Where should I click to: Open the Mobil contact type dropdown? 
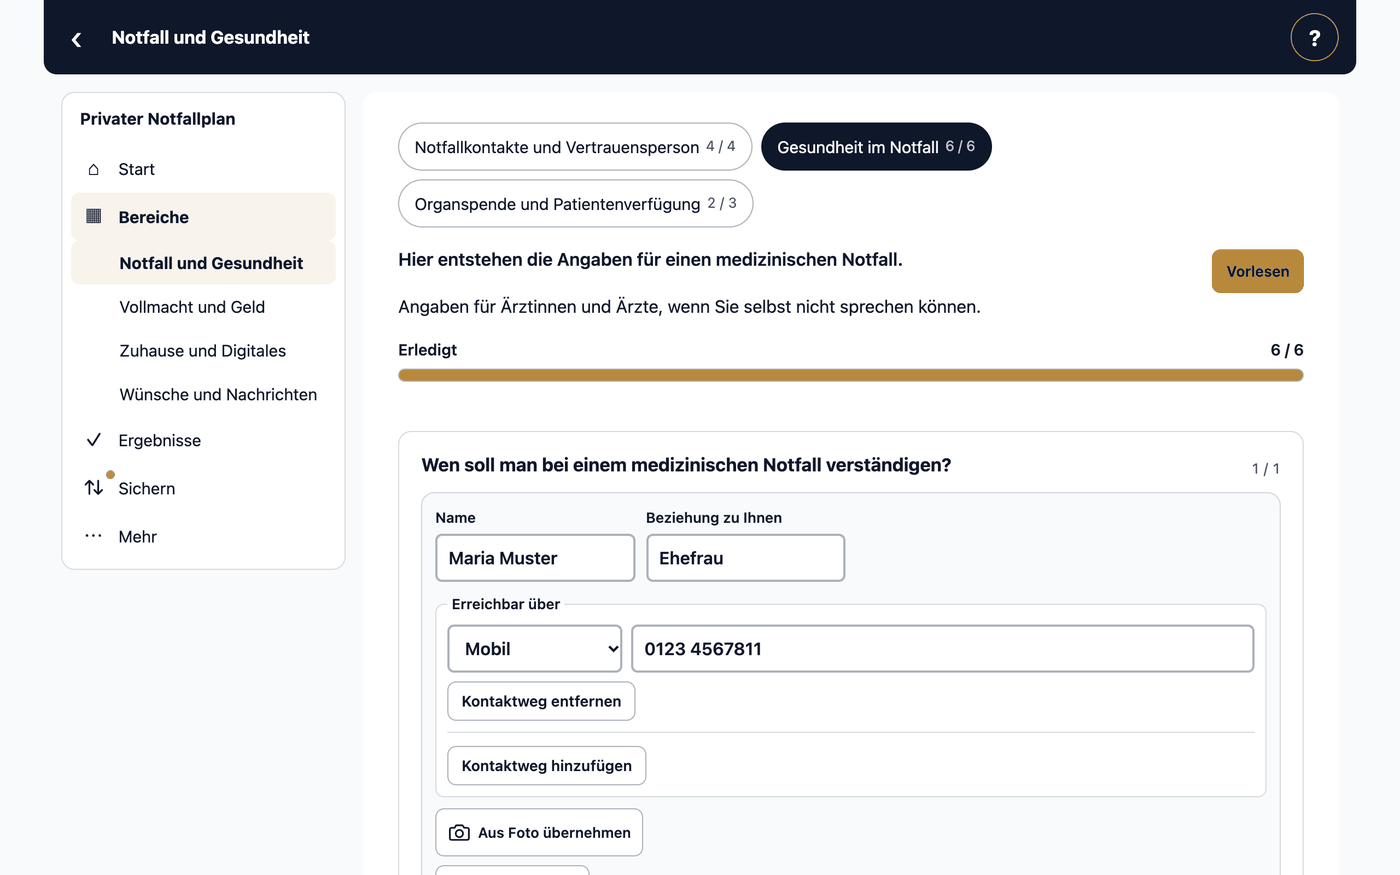(x=535, y=649)
